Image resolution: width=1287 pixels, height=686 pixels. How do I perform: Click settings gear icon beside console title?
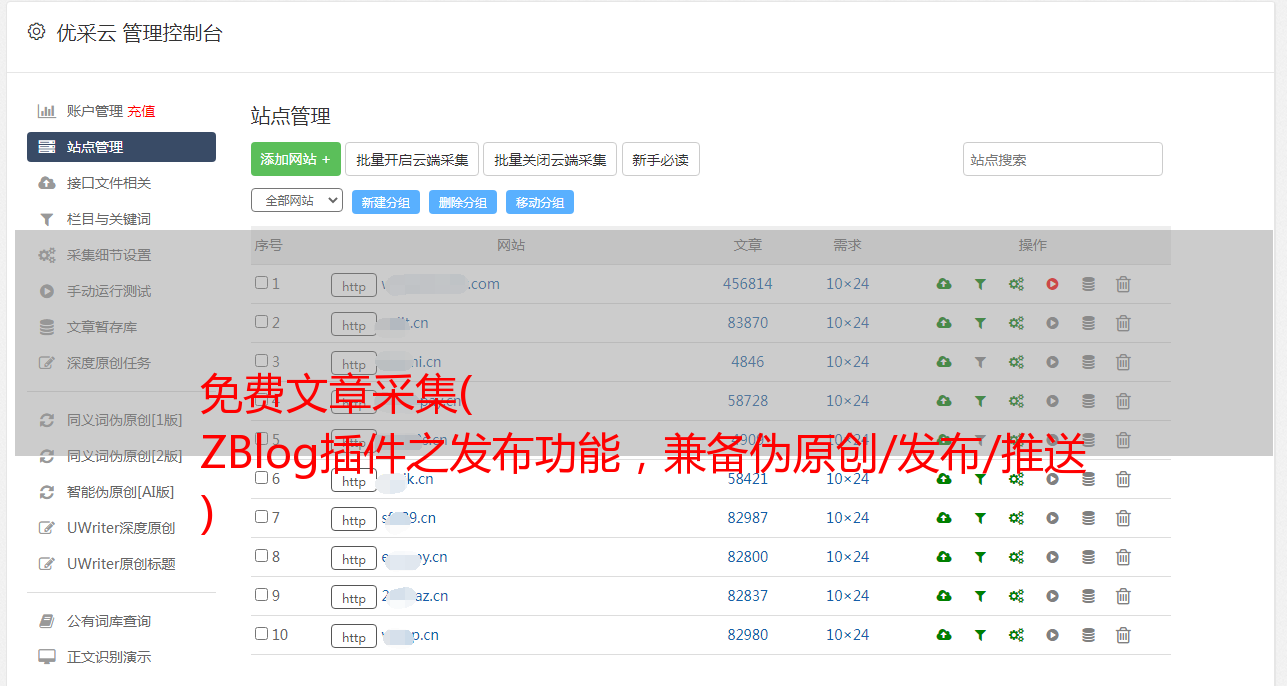pos(37,32)
